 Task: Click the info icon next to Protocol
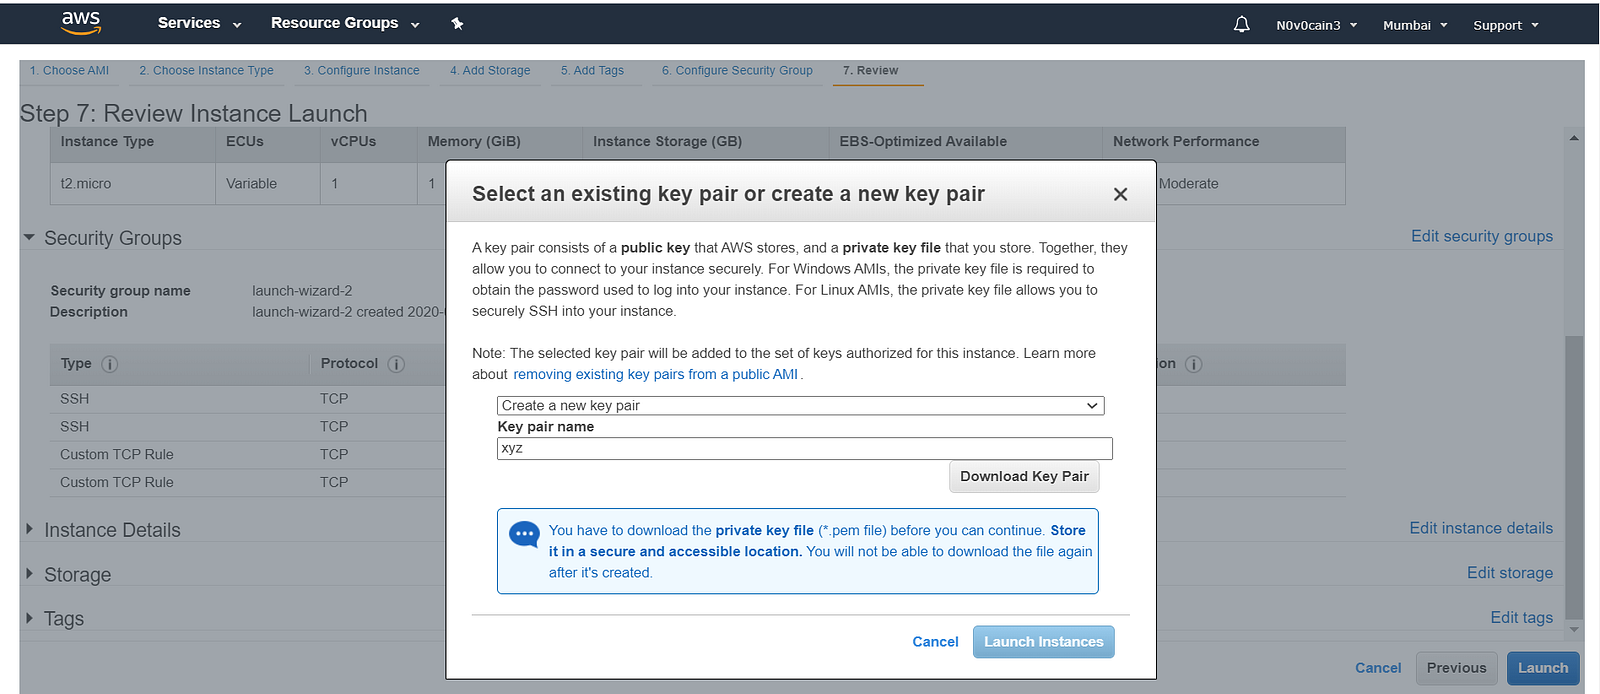point(396,364)
